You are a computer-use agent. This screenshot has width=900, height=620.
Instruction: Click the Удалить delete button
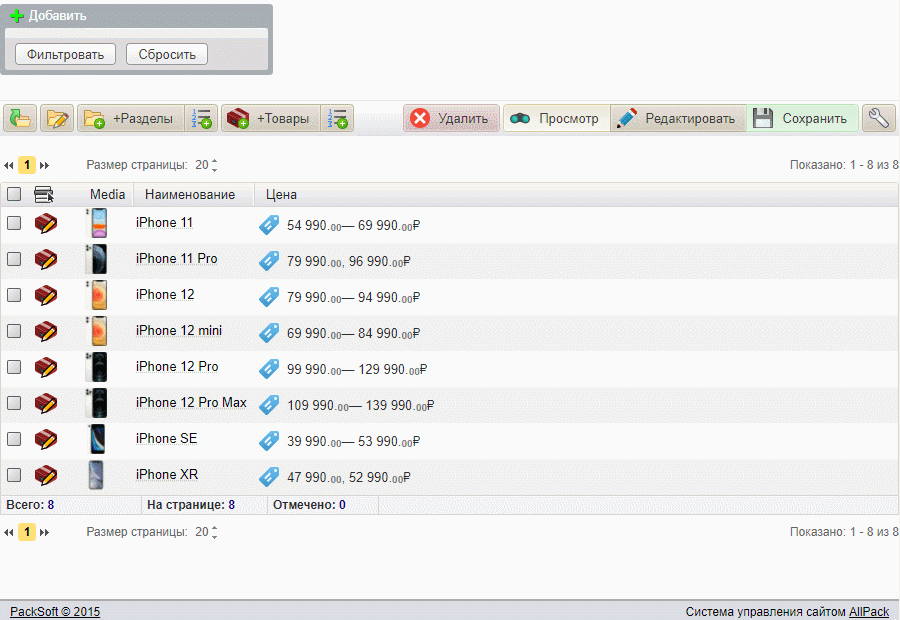(x=451, y=118)
